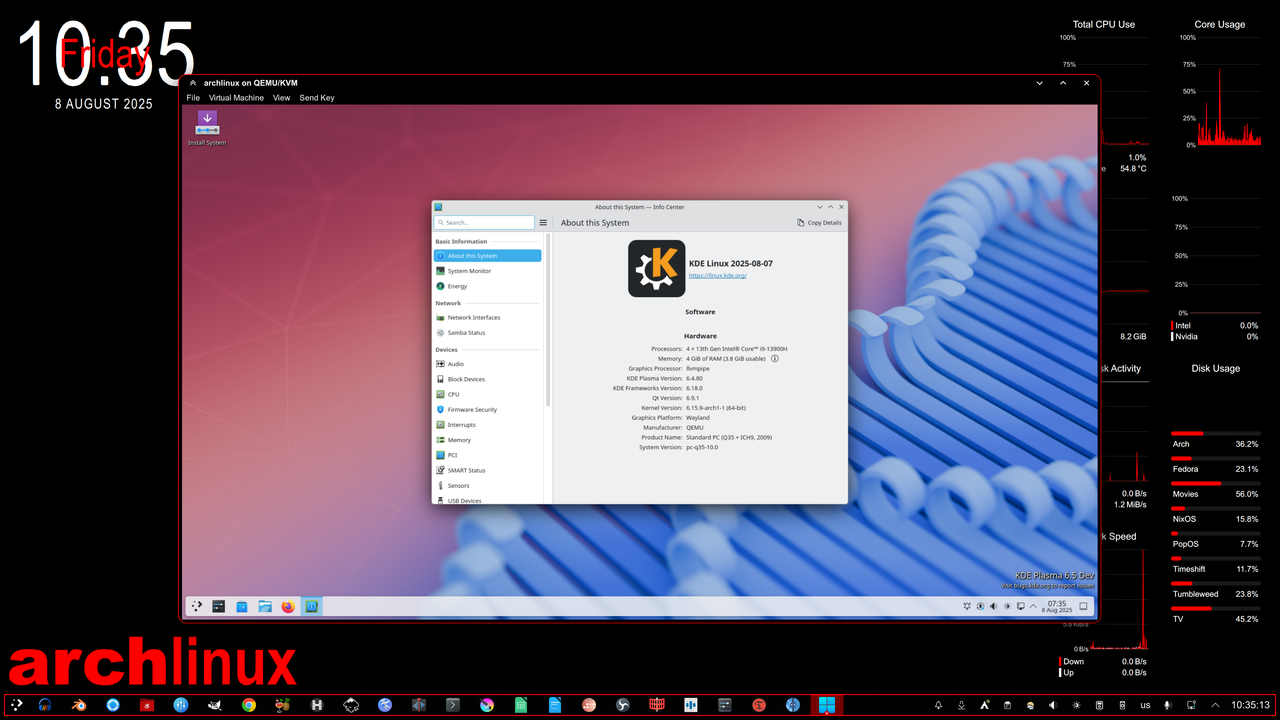The image size is (1280, 720).
Task: Launch OBS Studio from host taskbar
Action: coord(623,705)
